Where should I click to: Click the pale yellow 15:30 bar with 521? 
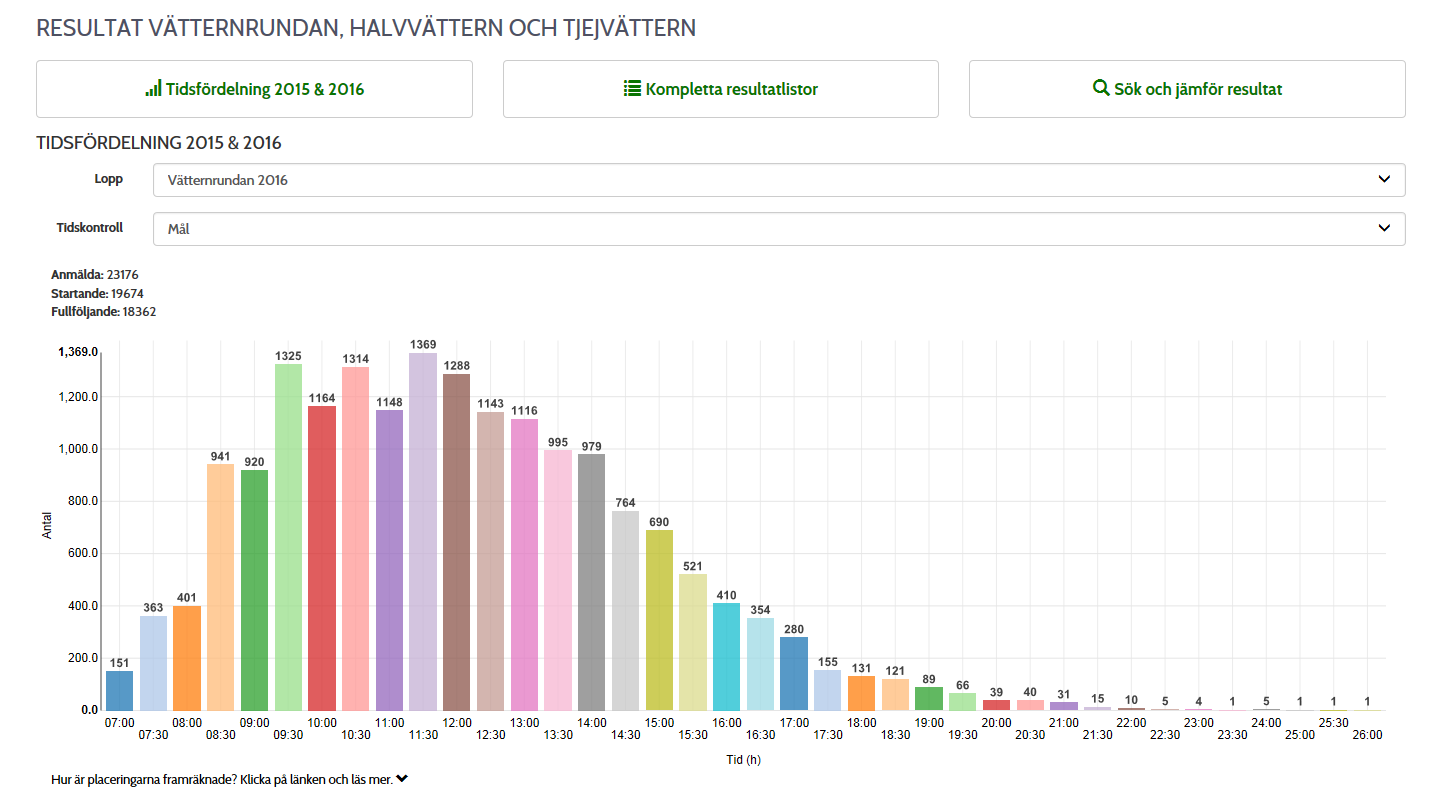point(693,643)
